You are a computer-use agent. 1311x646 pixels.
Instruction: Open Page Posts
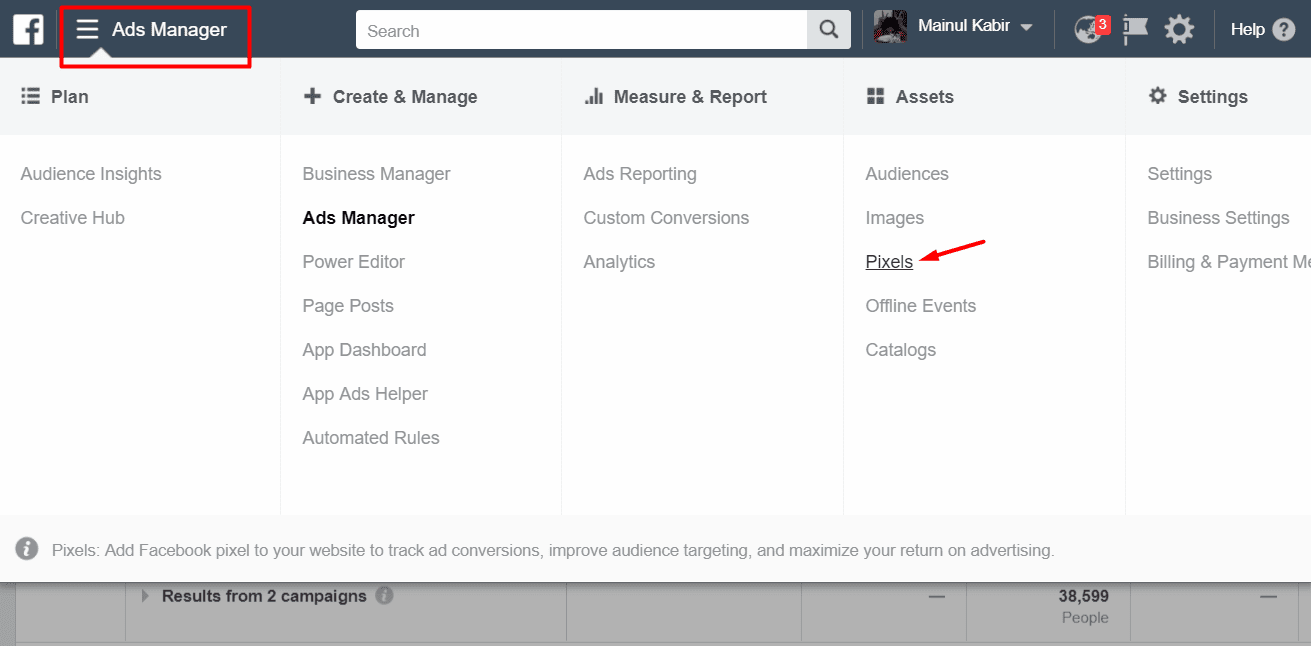348,306
